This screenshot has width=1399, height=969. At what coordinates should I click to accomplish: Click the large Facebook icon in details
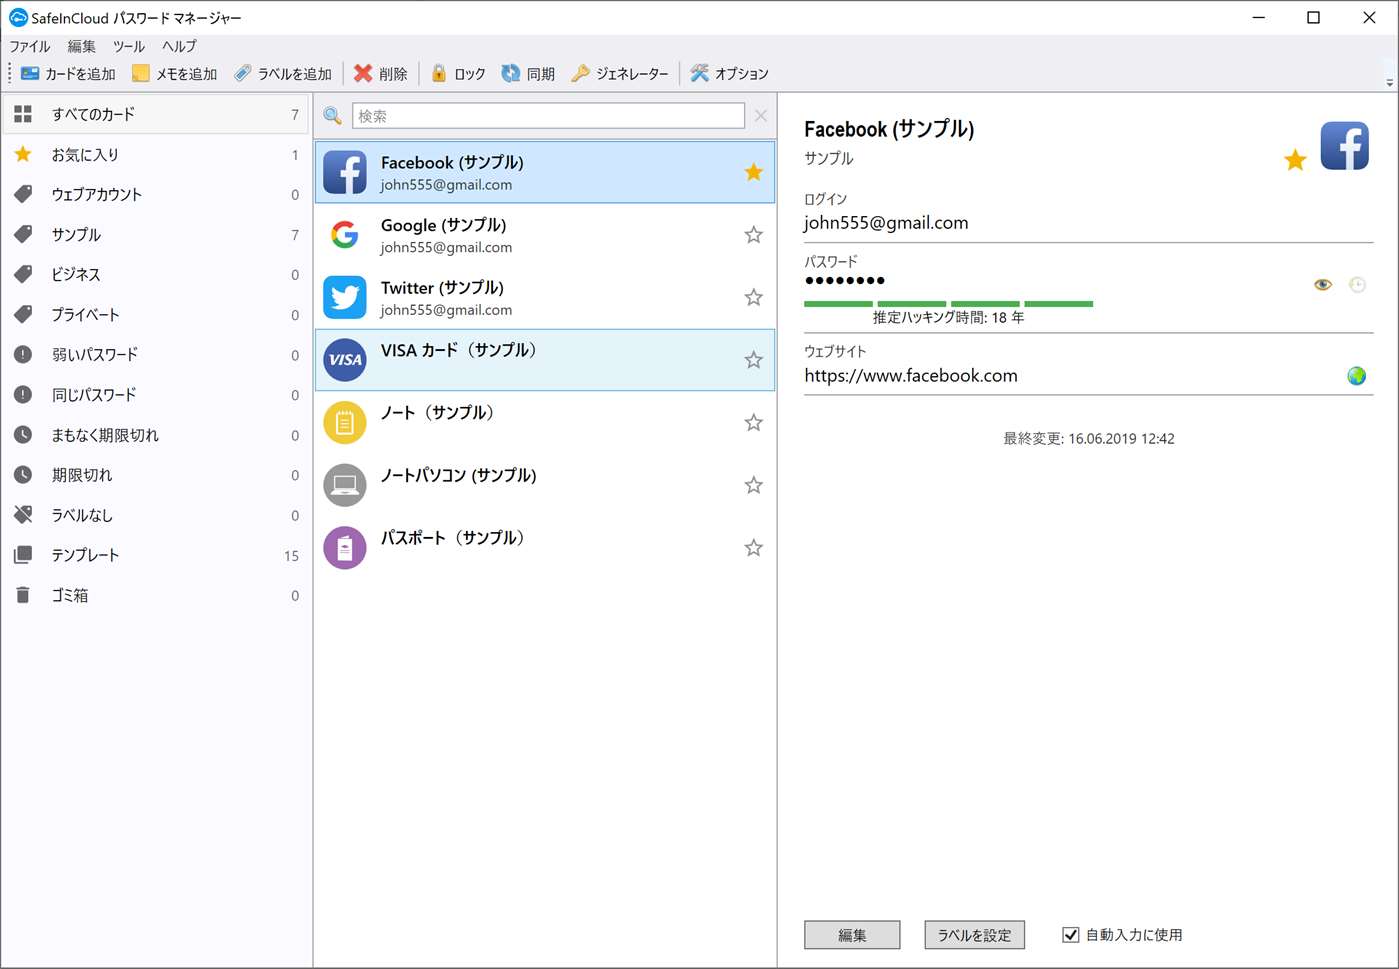click(x=1344, y=146)
